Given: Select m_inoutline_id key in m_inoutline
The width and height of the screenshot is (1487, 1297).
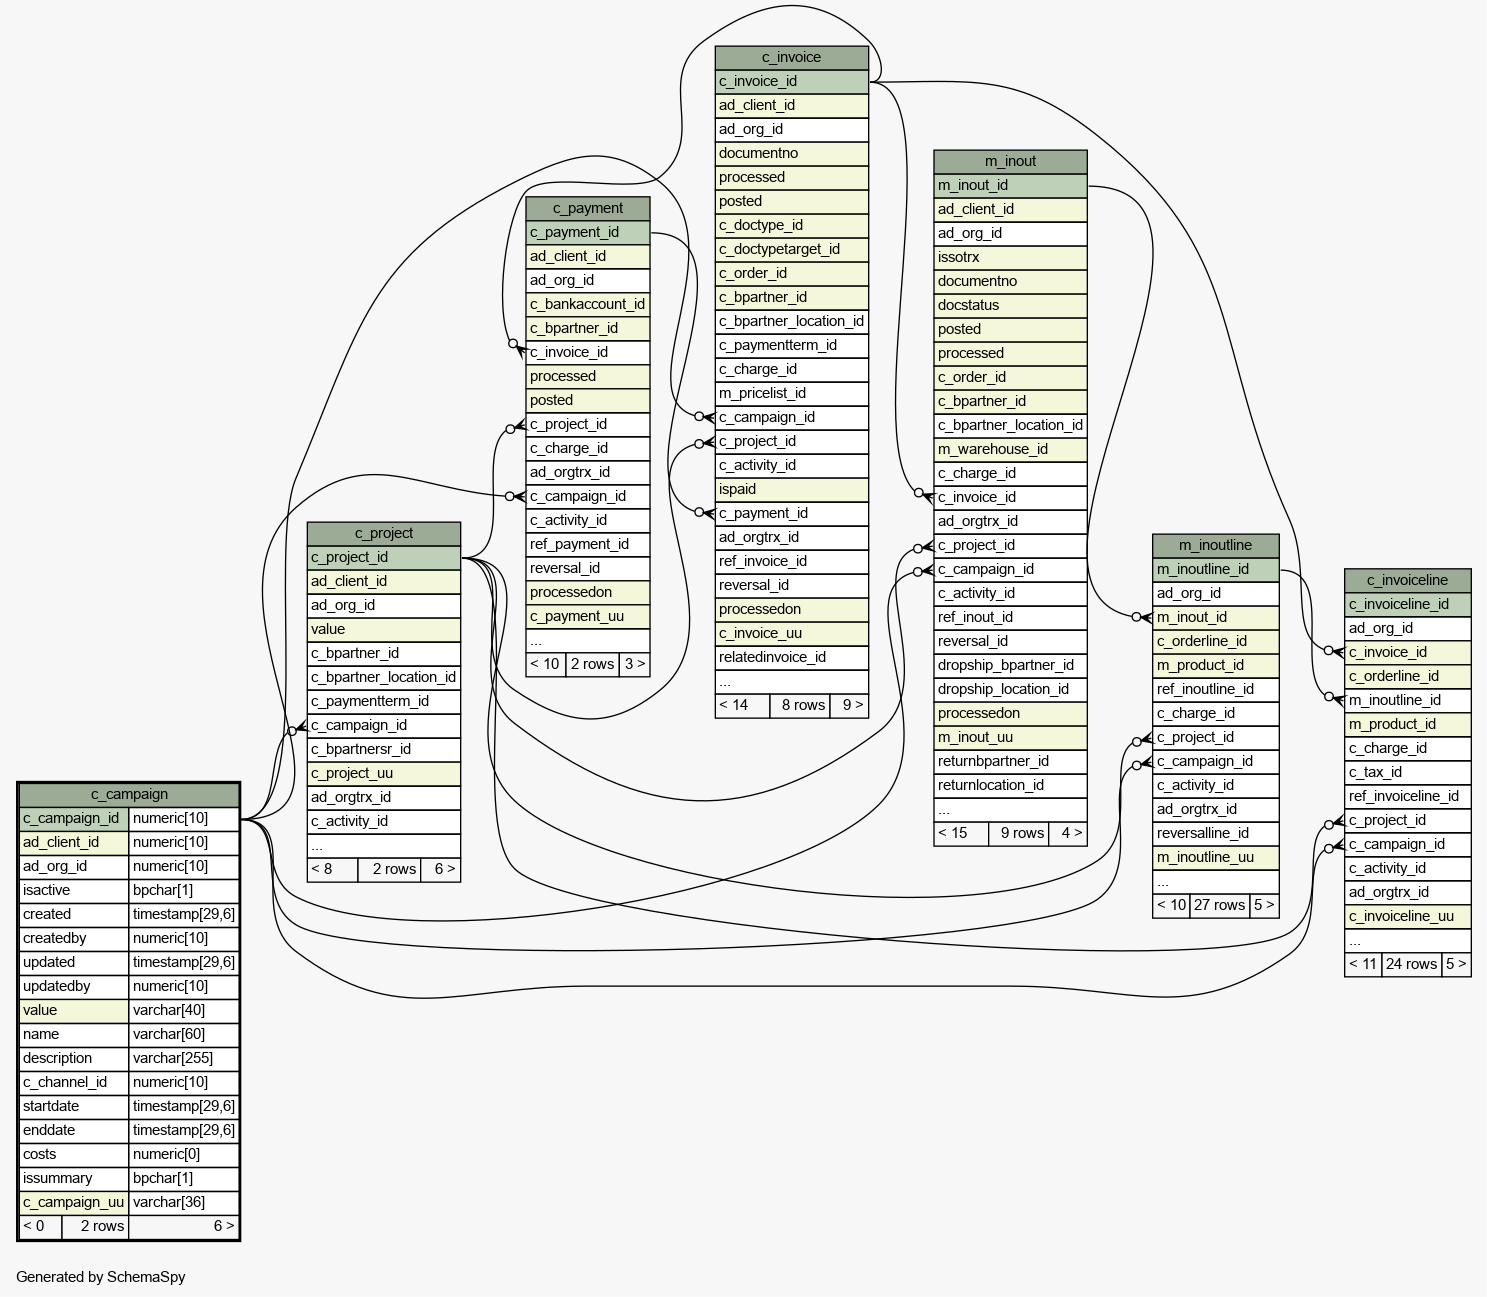Looking at the screenshot, I should tap(1215, 569).
